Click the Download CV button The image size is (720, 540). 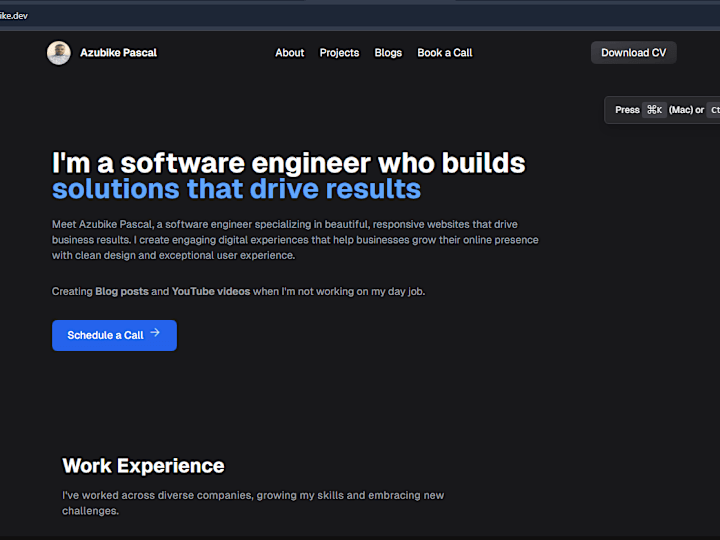click(634, 53)
